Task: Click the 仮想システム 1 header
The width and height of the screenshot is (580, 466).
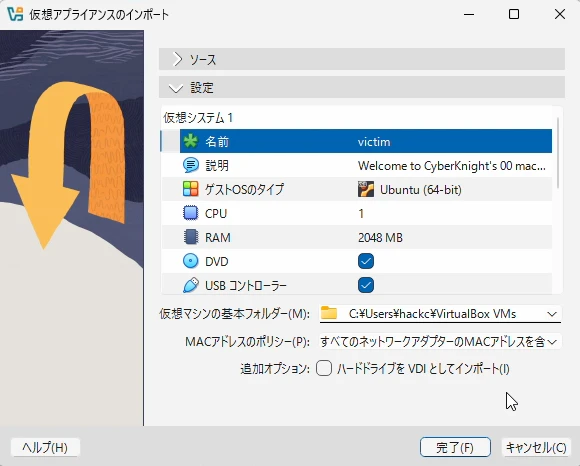Action: (198, 118)
